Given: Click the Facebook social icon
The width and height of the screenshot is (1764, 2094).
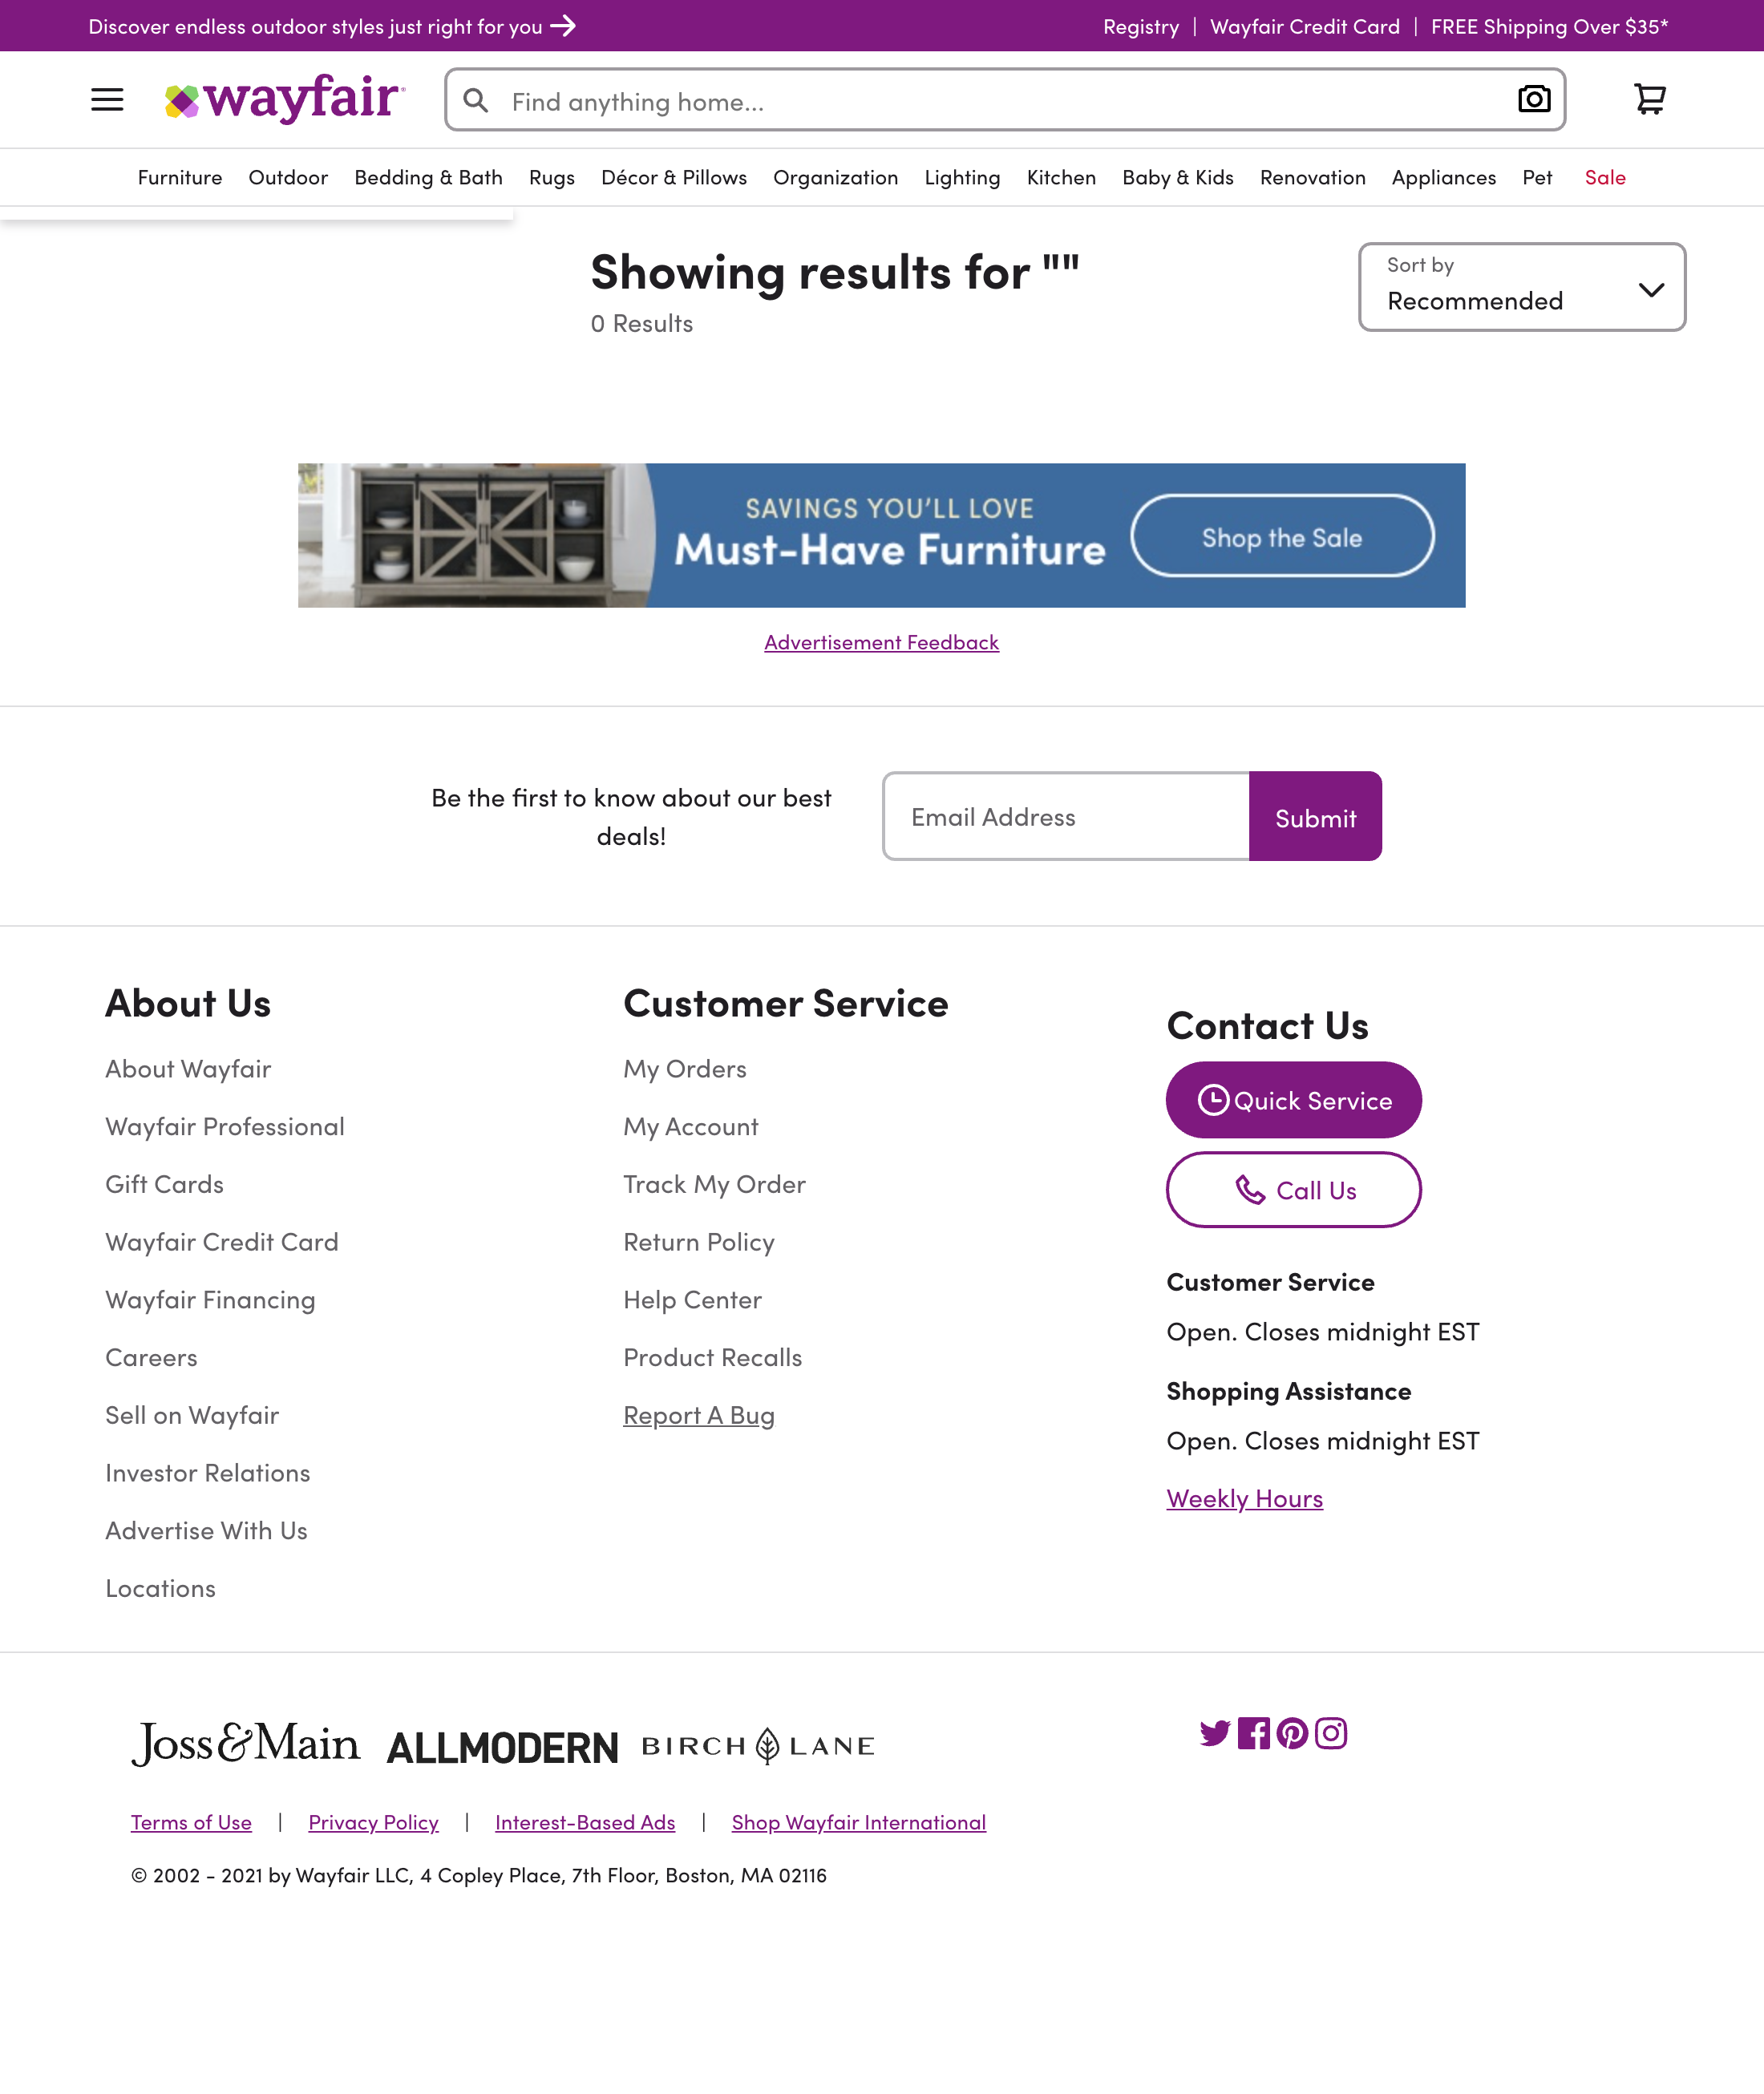Looking at the screenshot, I should 1255,1732.
